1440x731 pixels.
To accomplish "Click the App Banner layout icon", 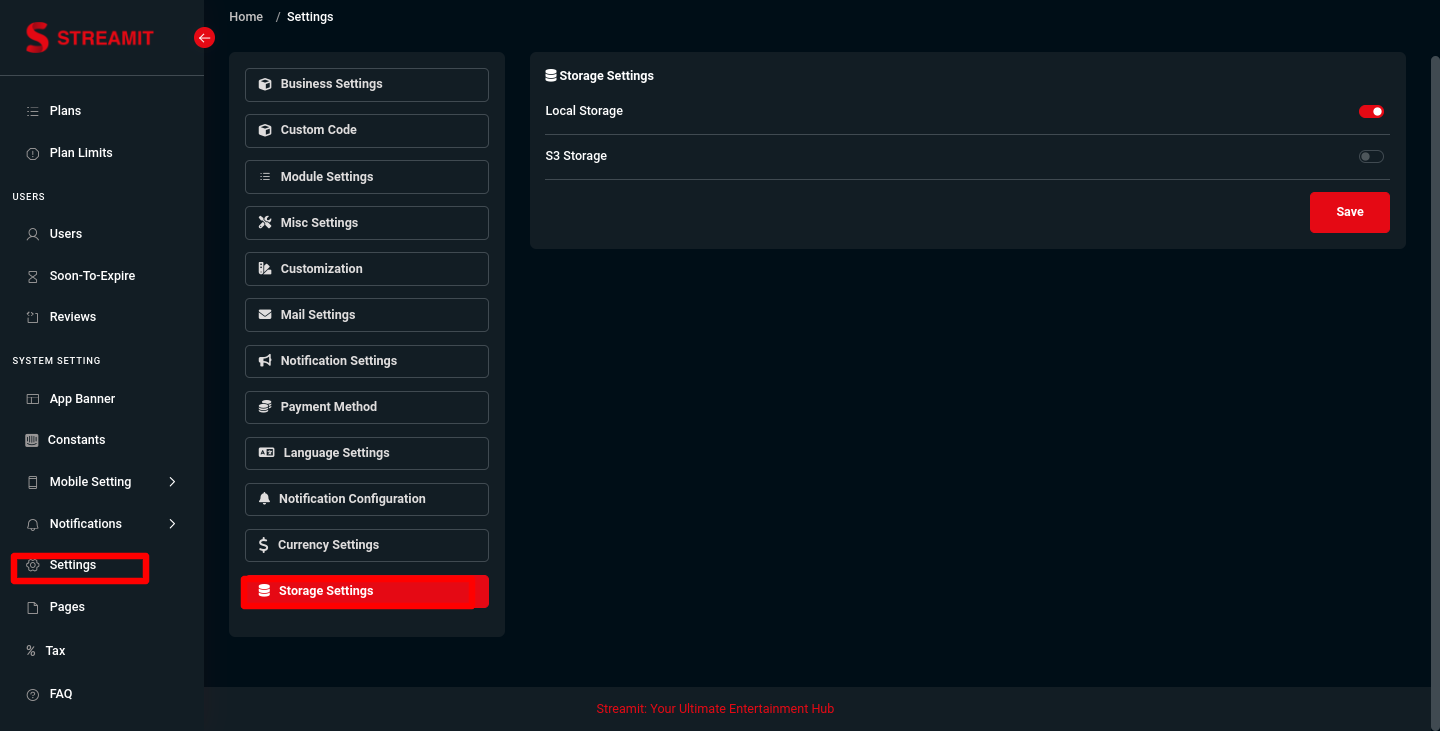I will pyautogui.click(x=32, y=399).
